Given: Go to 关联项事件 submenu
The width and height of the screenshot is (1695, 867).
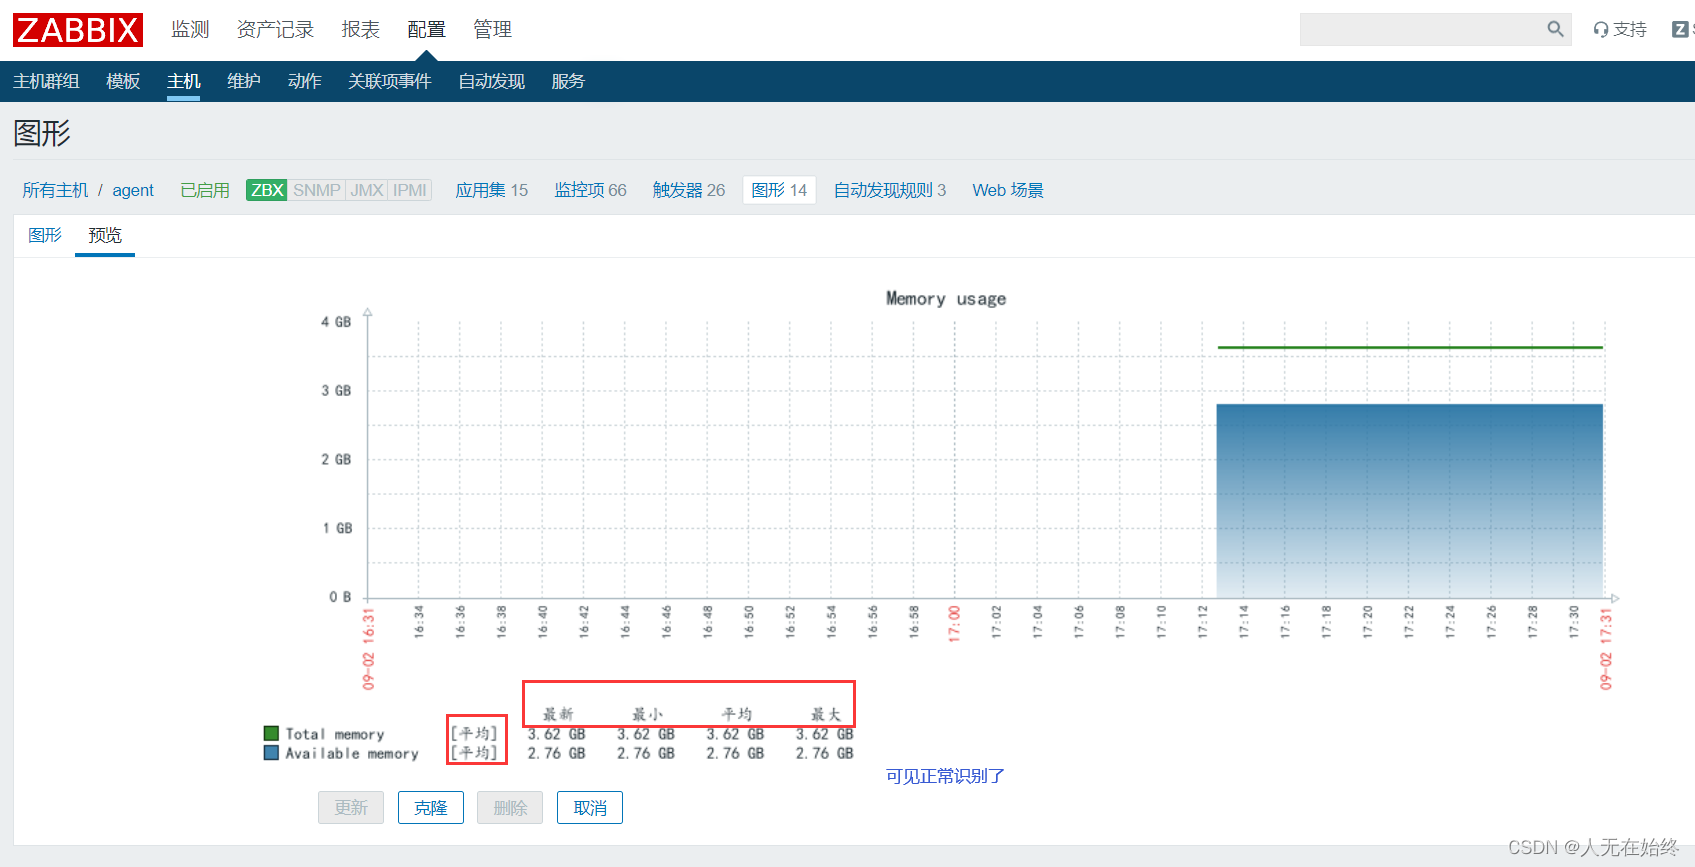Looking at the screenshot, I should tap(390, 81).
